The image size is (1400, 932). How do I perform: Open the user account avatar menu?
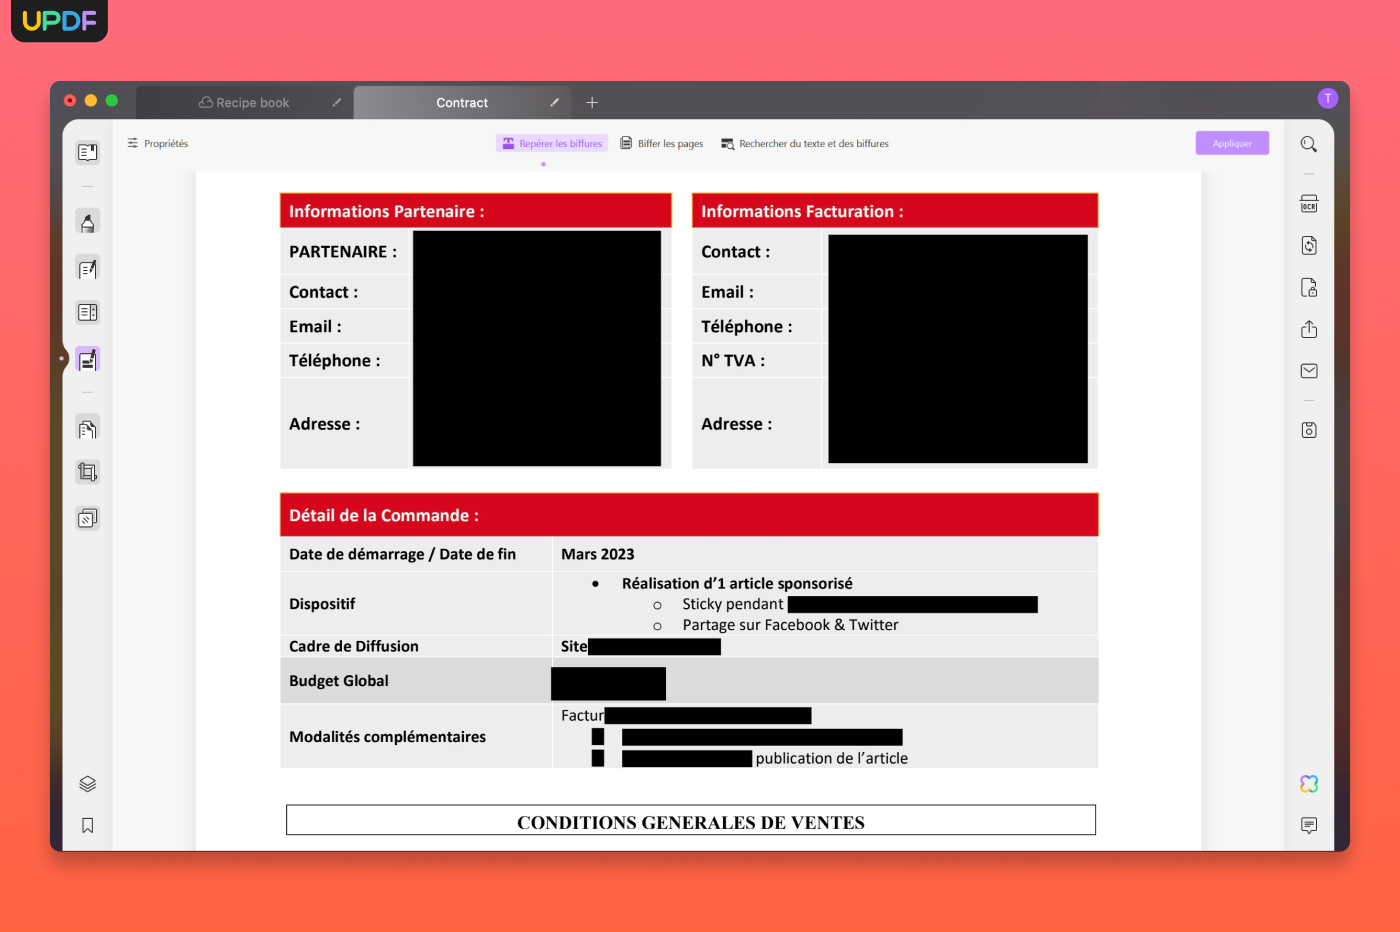click(1327, 98)
